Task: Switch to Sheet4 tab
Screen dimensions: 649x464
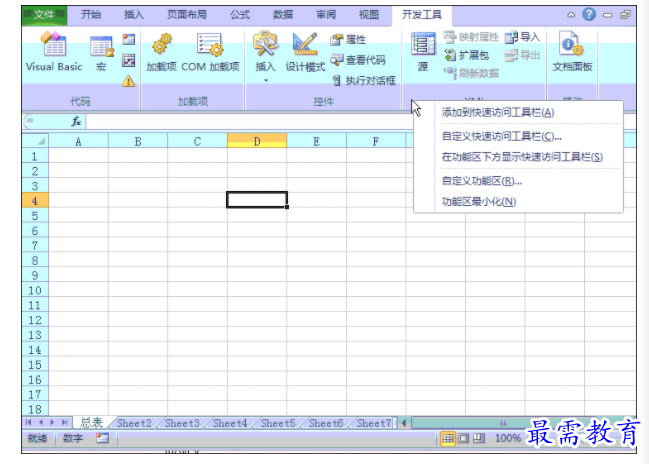Action: pos(230,423)
